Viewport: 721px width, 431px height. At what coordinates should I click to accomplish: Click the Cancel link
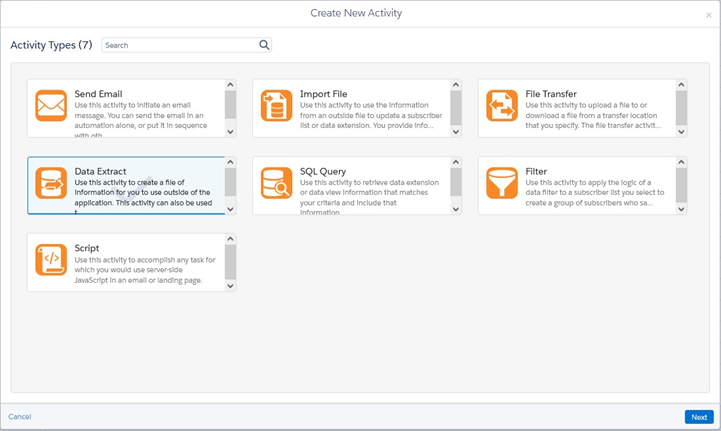pyautogui.click(x=20, y=417)
